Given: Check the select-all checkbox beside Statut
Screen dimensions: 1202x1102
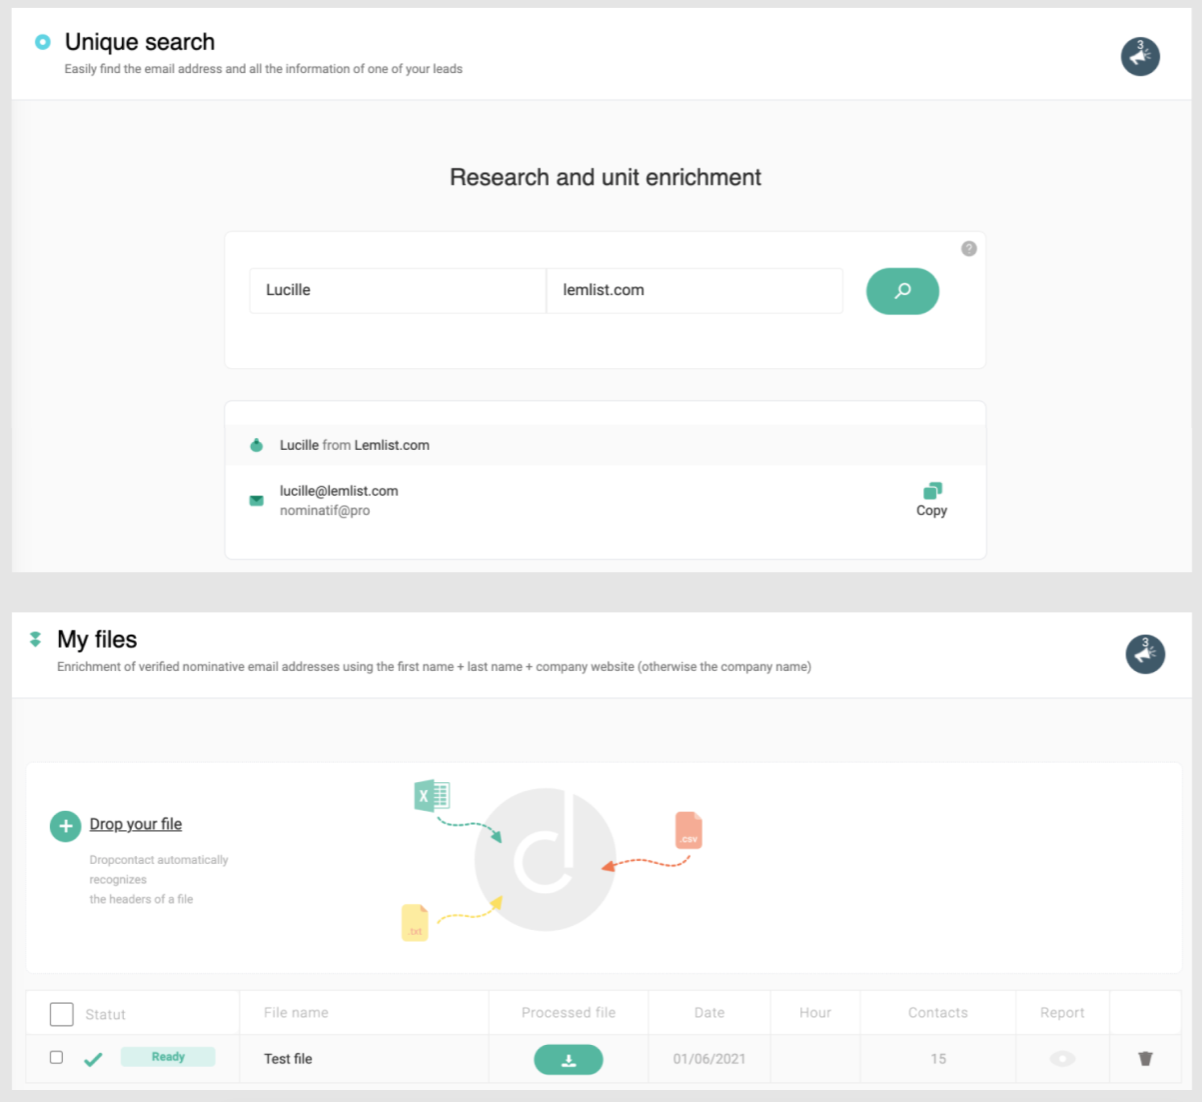Looking at the screenshot, I should pos(62,1014).
